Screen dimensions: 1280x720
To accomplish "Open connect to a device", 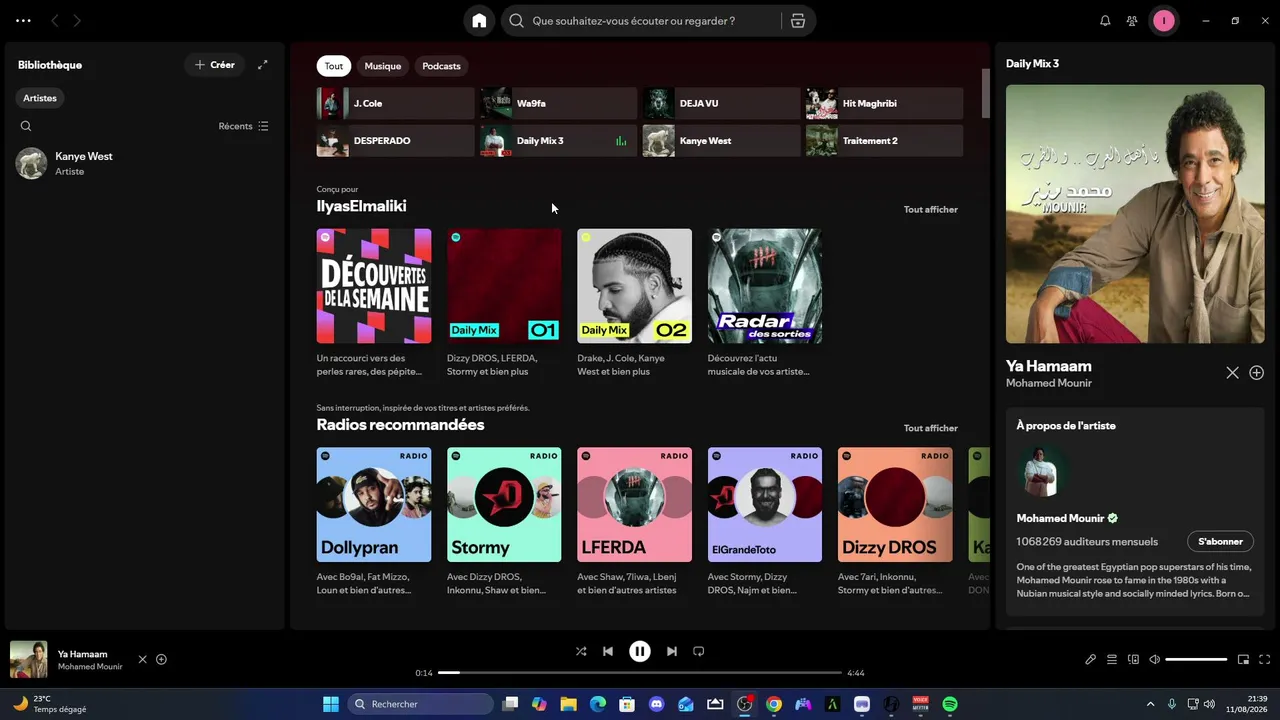I will 1133,660.
